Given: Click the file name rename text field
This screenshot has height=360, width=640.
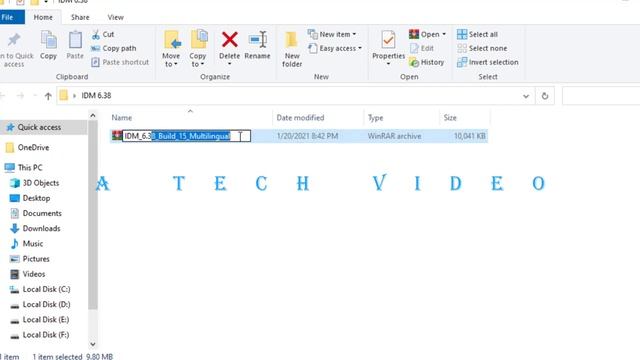Looking at the screenshot, I should tap(187, 136).
